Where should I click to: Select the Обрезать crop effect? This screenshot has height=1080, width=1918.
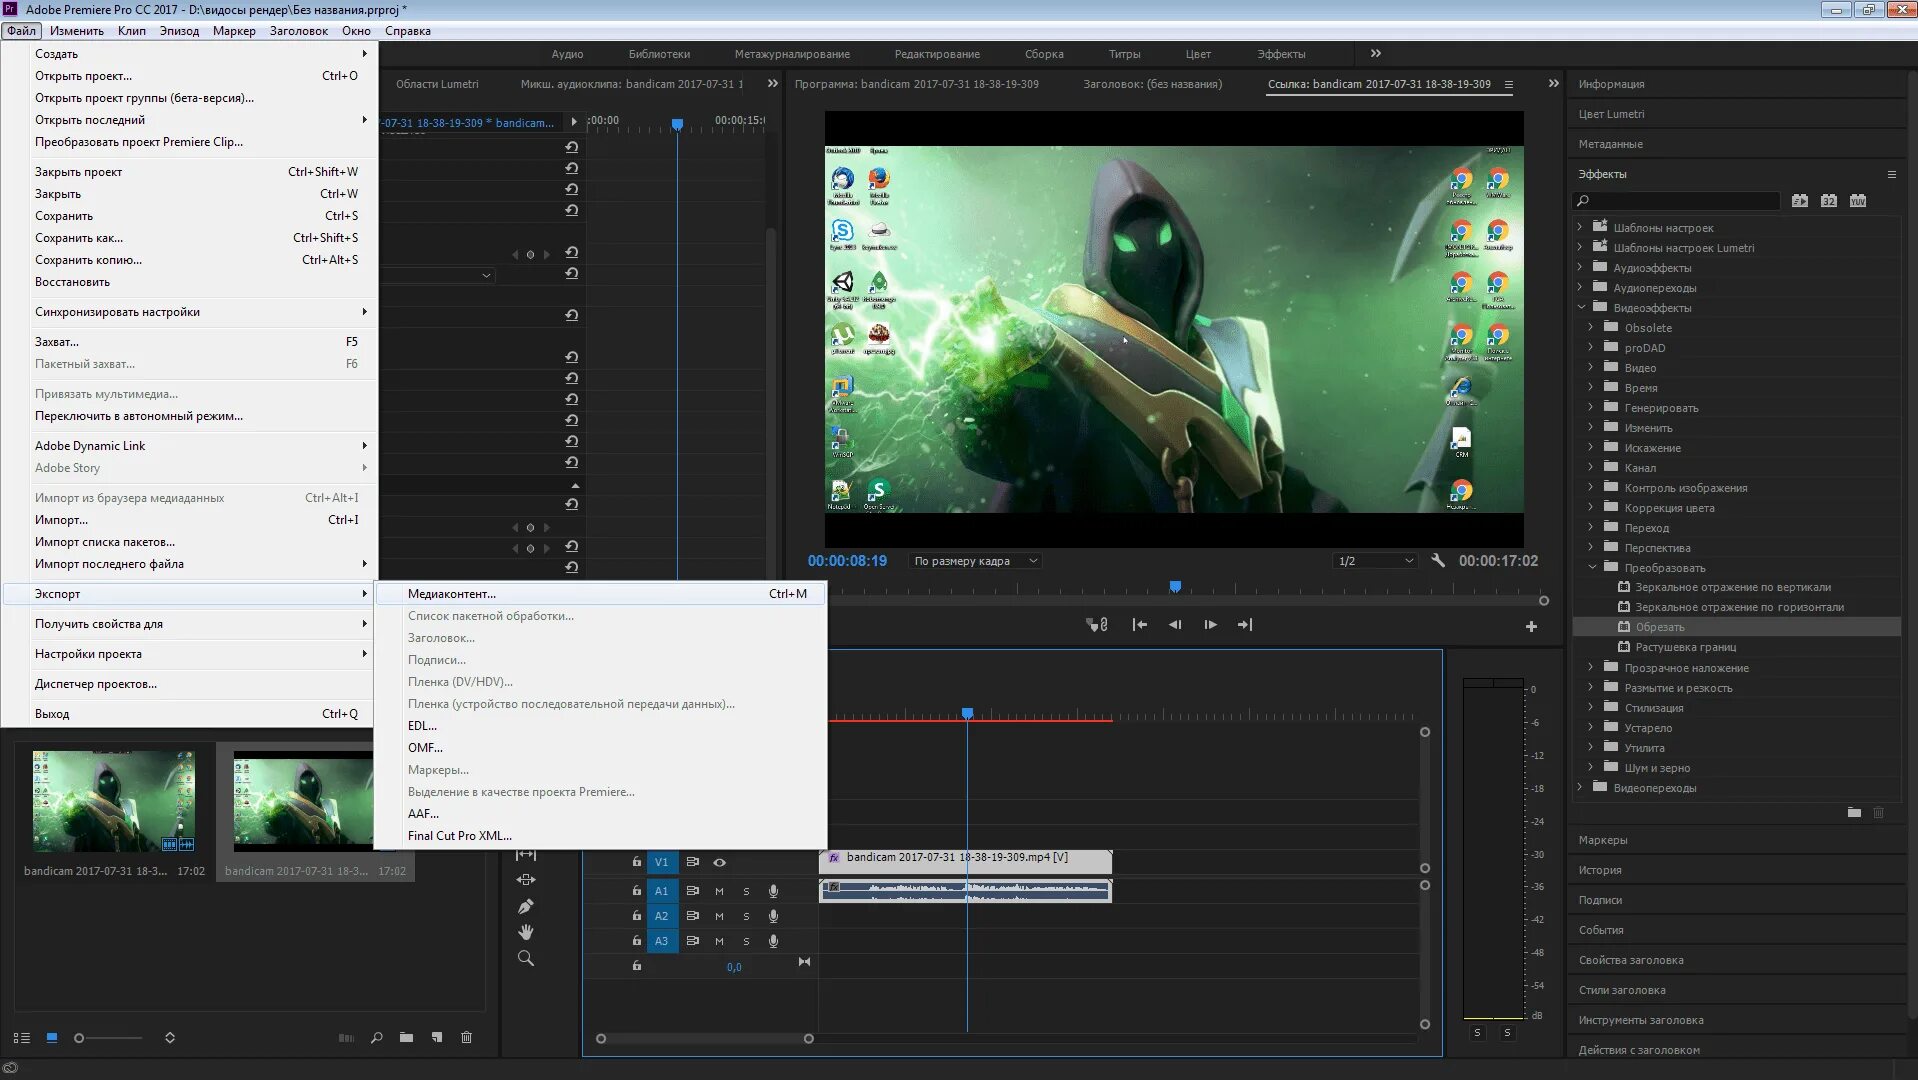click(x=1660, y=627)
